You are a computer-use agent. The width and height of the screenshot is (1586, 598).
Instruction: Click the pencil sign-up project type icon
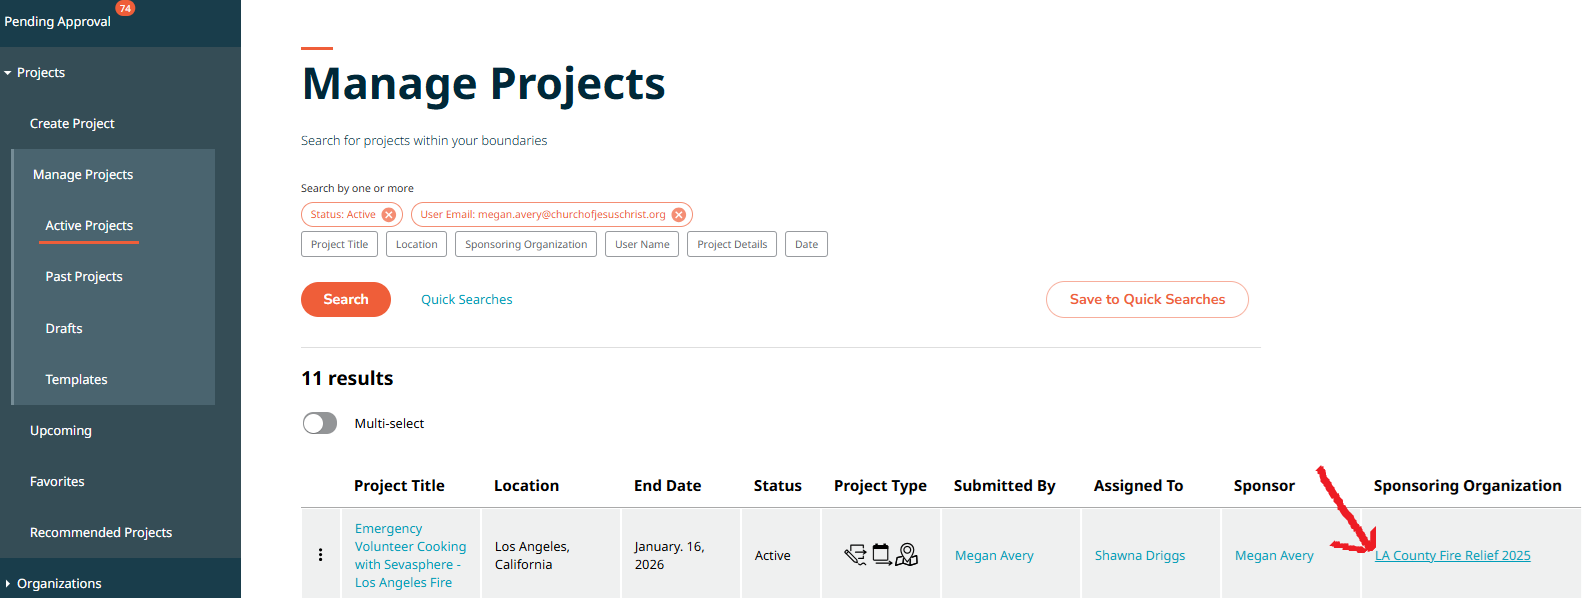[855, 555]
